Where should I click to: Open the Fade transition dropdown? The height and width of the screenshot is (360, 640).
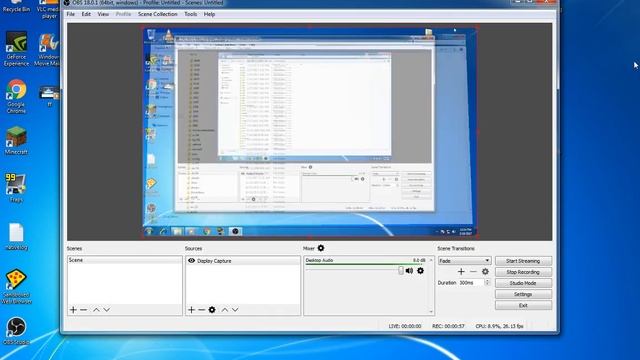(464, 260)
